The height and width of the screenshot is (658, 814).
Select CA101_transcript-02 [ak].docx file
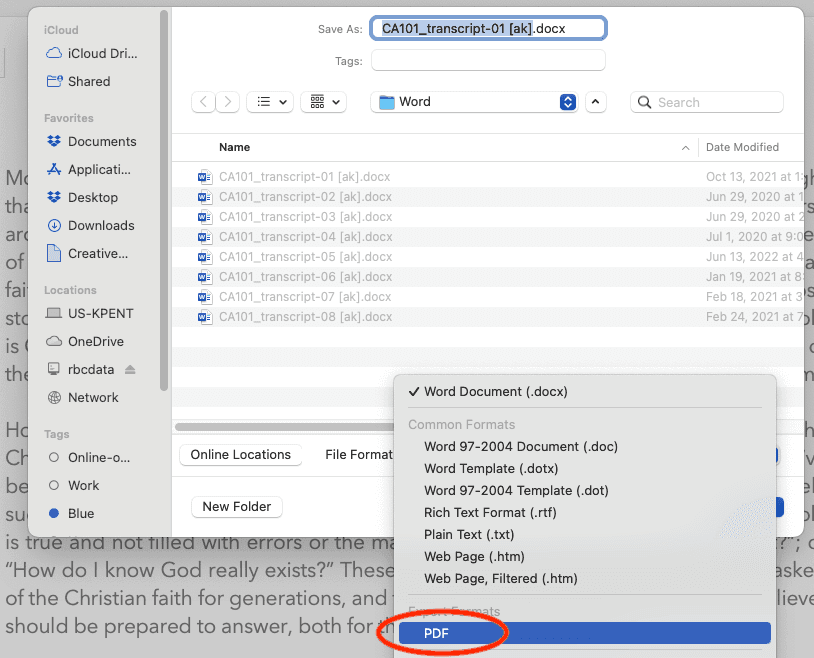click(488, 197)
